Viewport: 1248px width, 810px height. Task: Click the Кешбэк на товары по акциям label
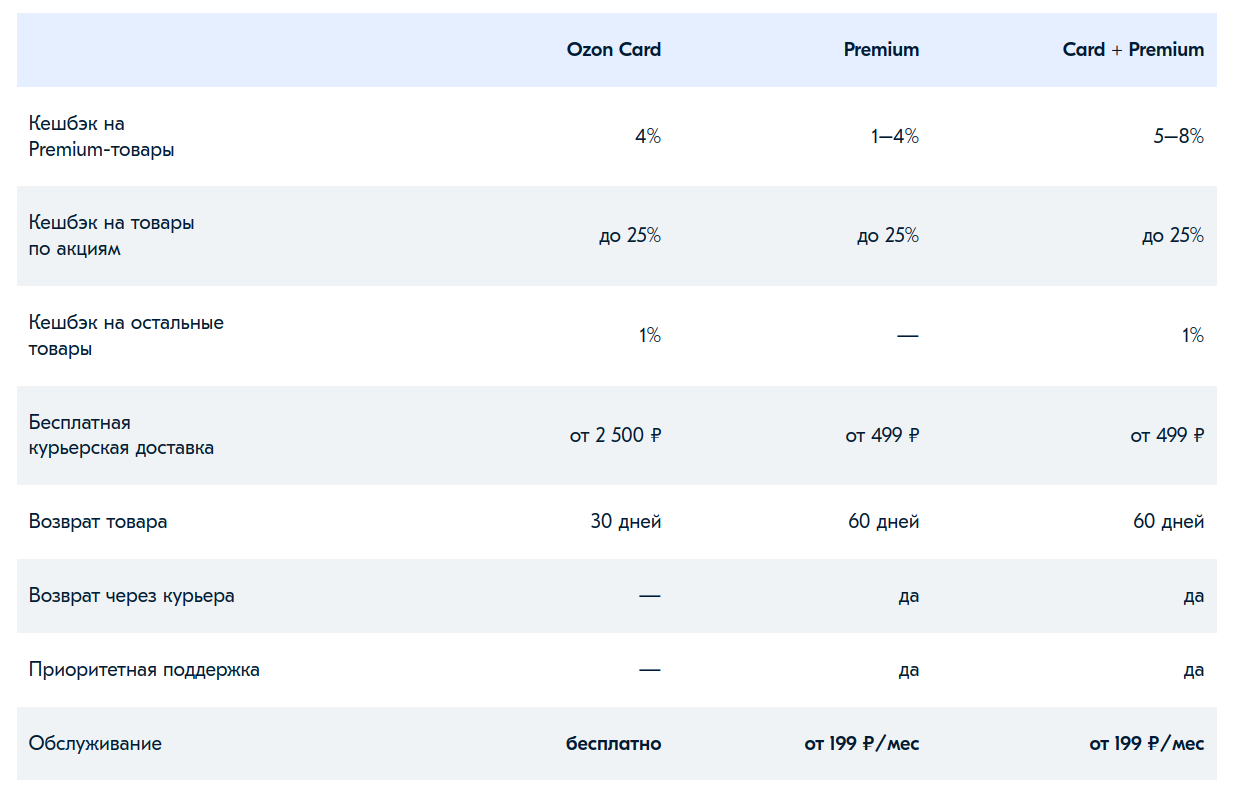point(112,236)
